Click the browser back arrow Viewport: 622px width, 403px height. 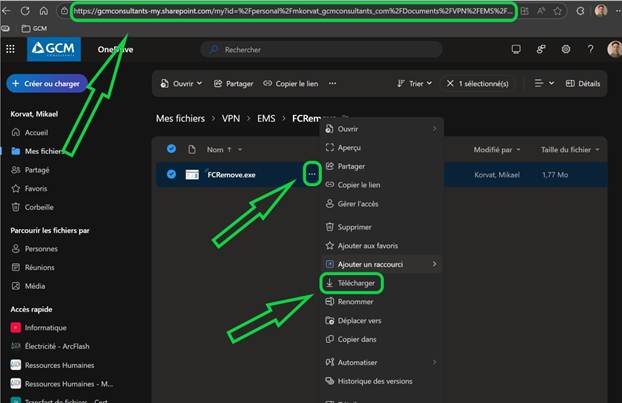6,11
